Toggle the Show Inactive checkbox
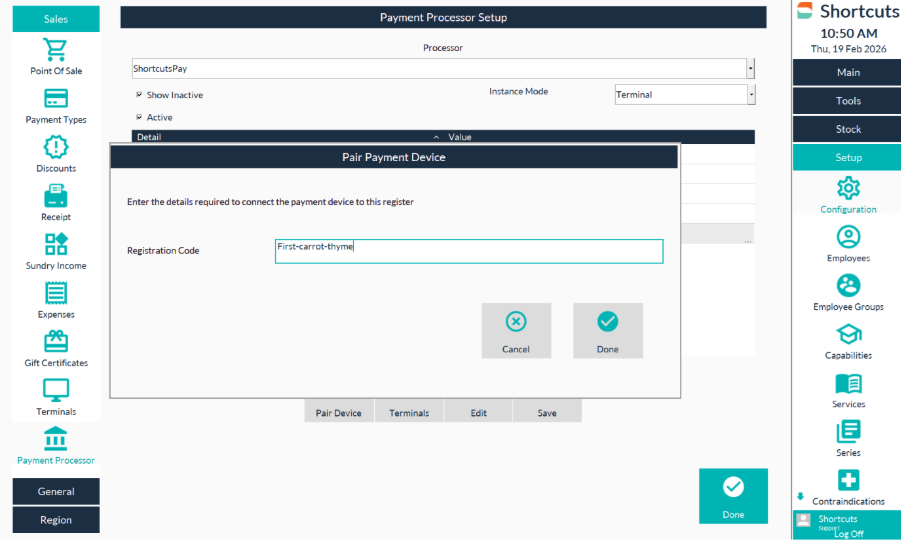Screen dimensions: 901x540 click(139, 95)
